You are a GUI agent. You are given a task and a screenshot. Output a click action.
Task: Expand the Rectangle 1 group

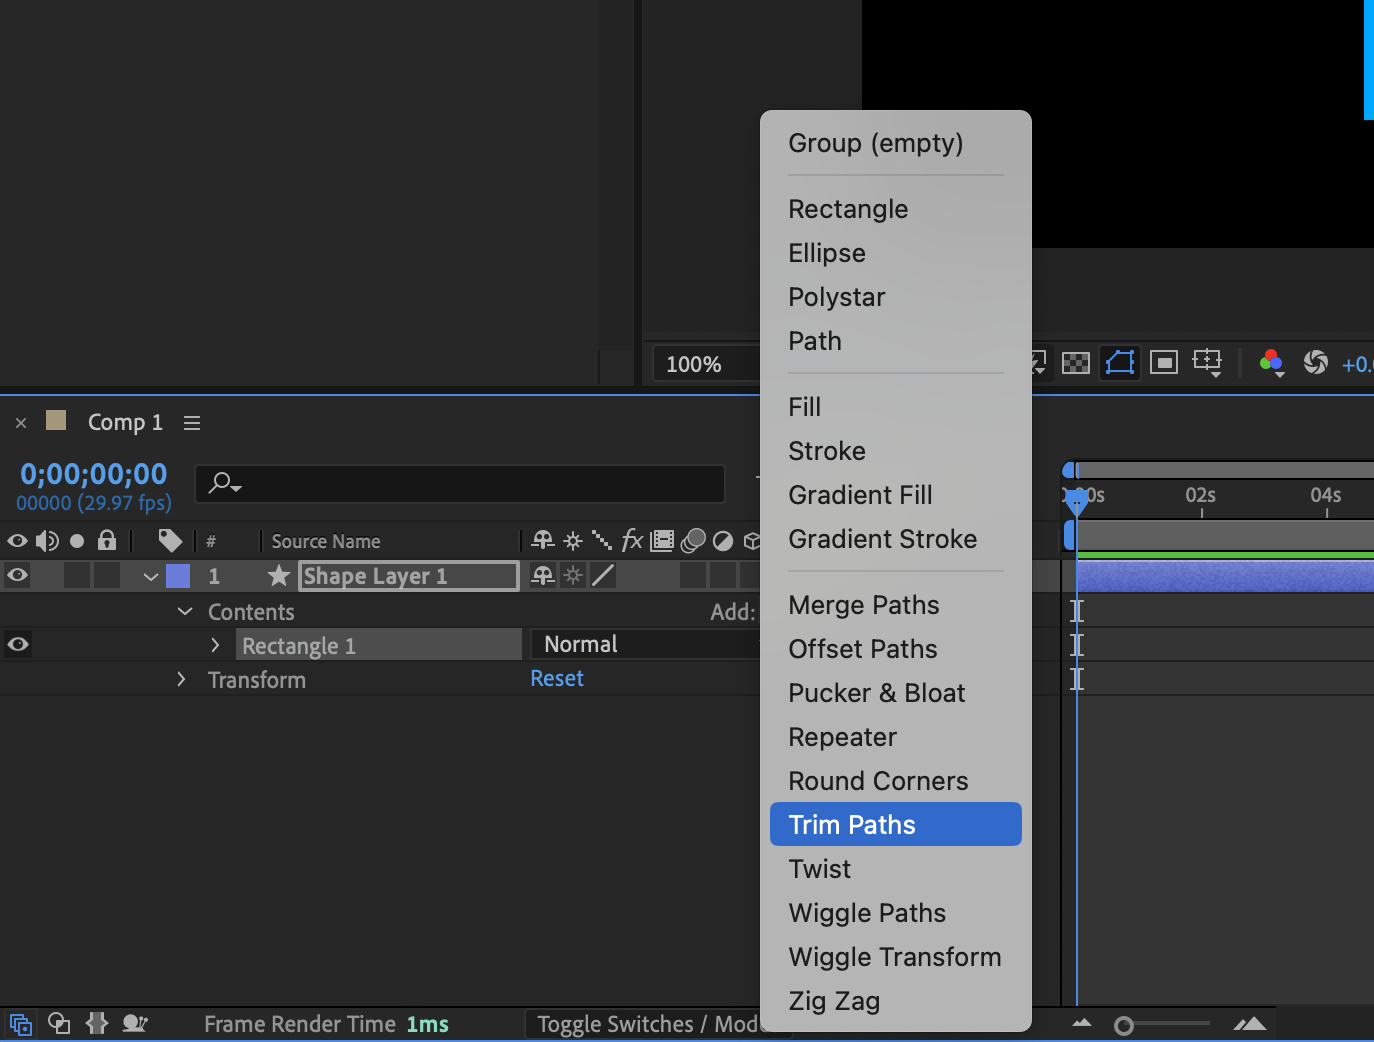coord(215,645)
